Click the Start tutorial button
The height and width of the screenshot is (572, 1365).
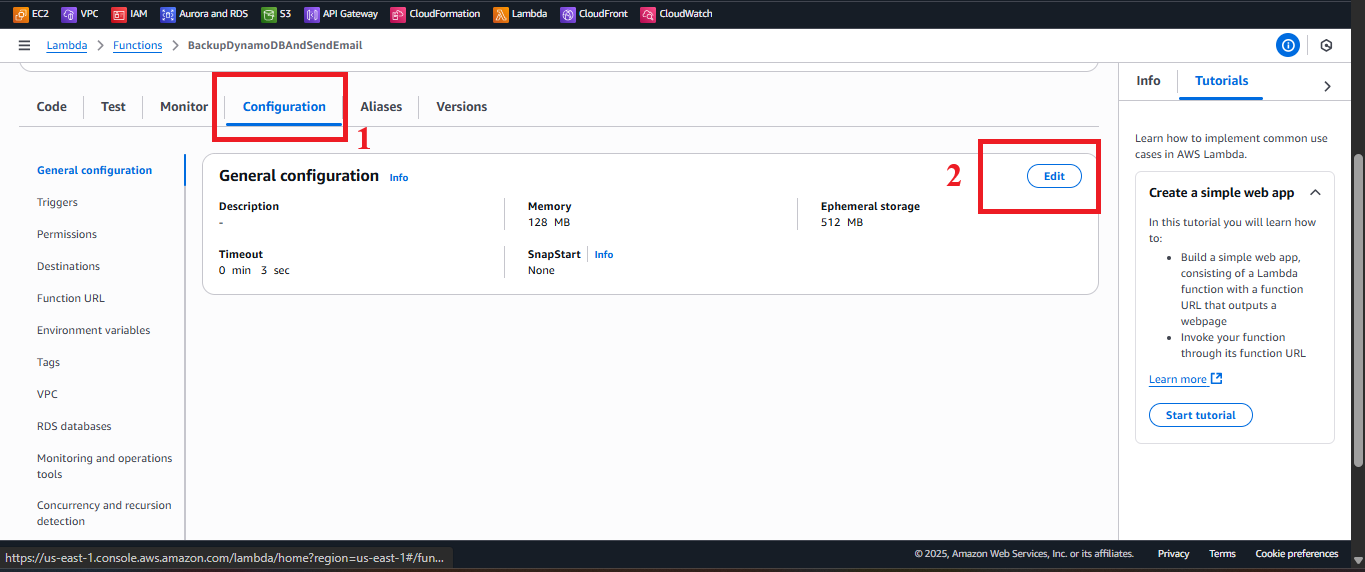click(1201, 415)
